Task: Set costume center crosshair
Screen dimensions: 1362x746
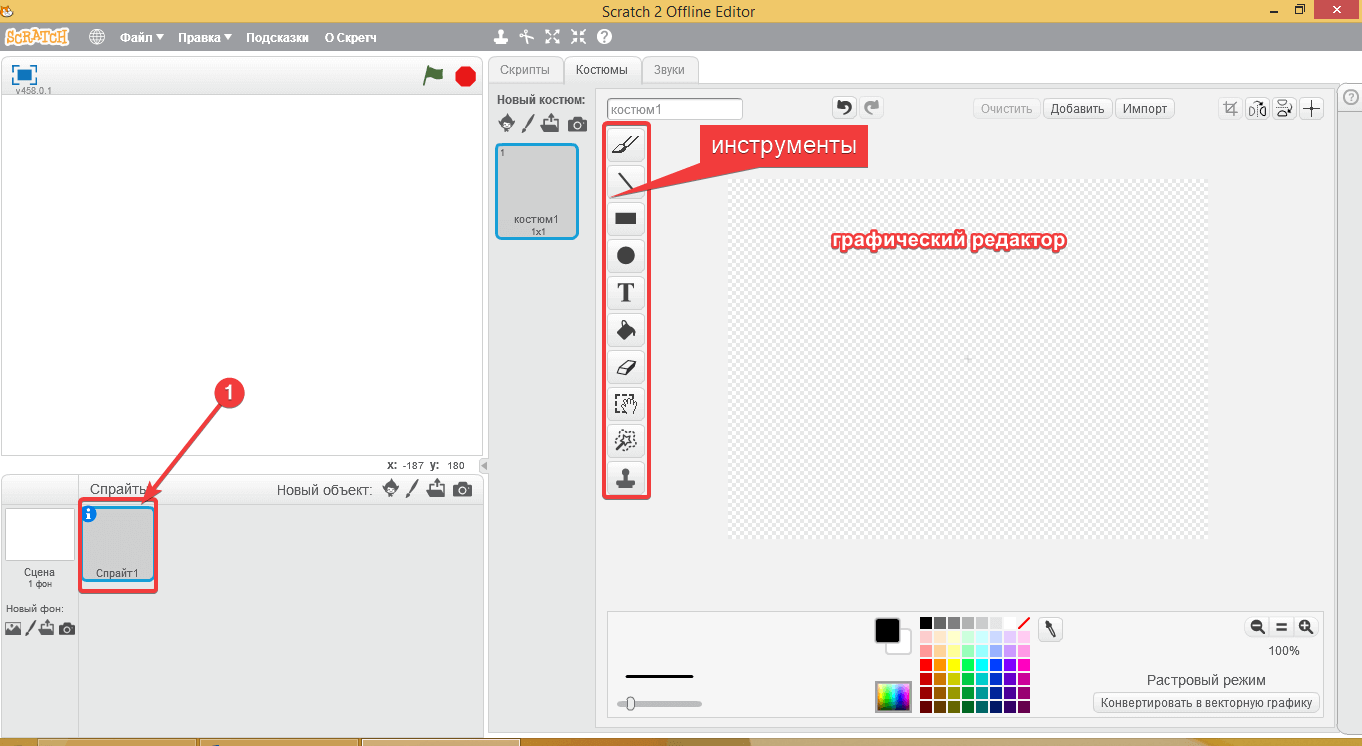Action: pos(1311,108)
